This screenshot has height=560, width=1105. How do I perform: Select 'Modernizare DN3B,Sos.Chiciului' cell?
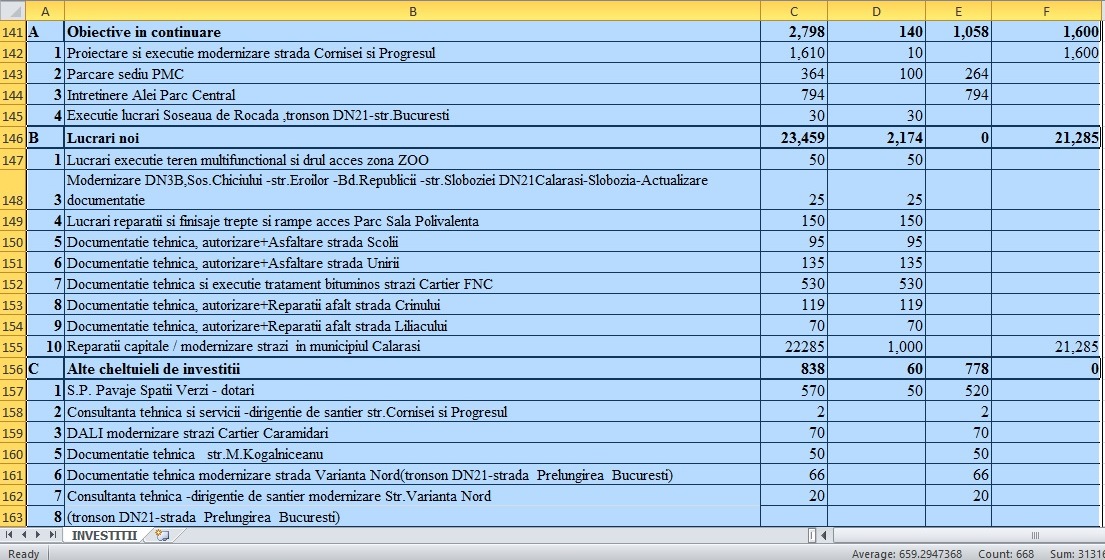point(412,190)
